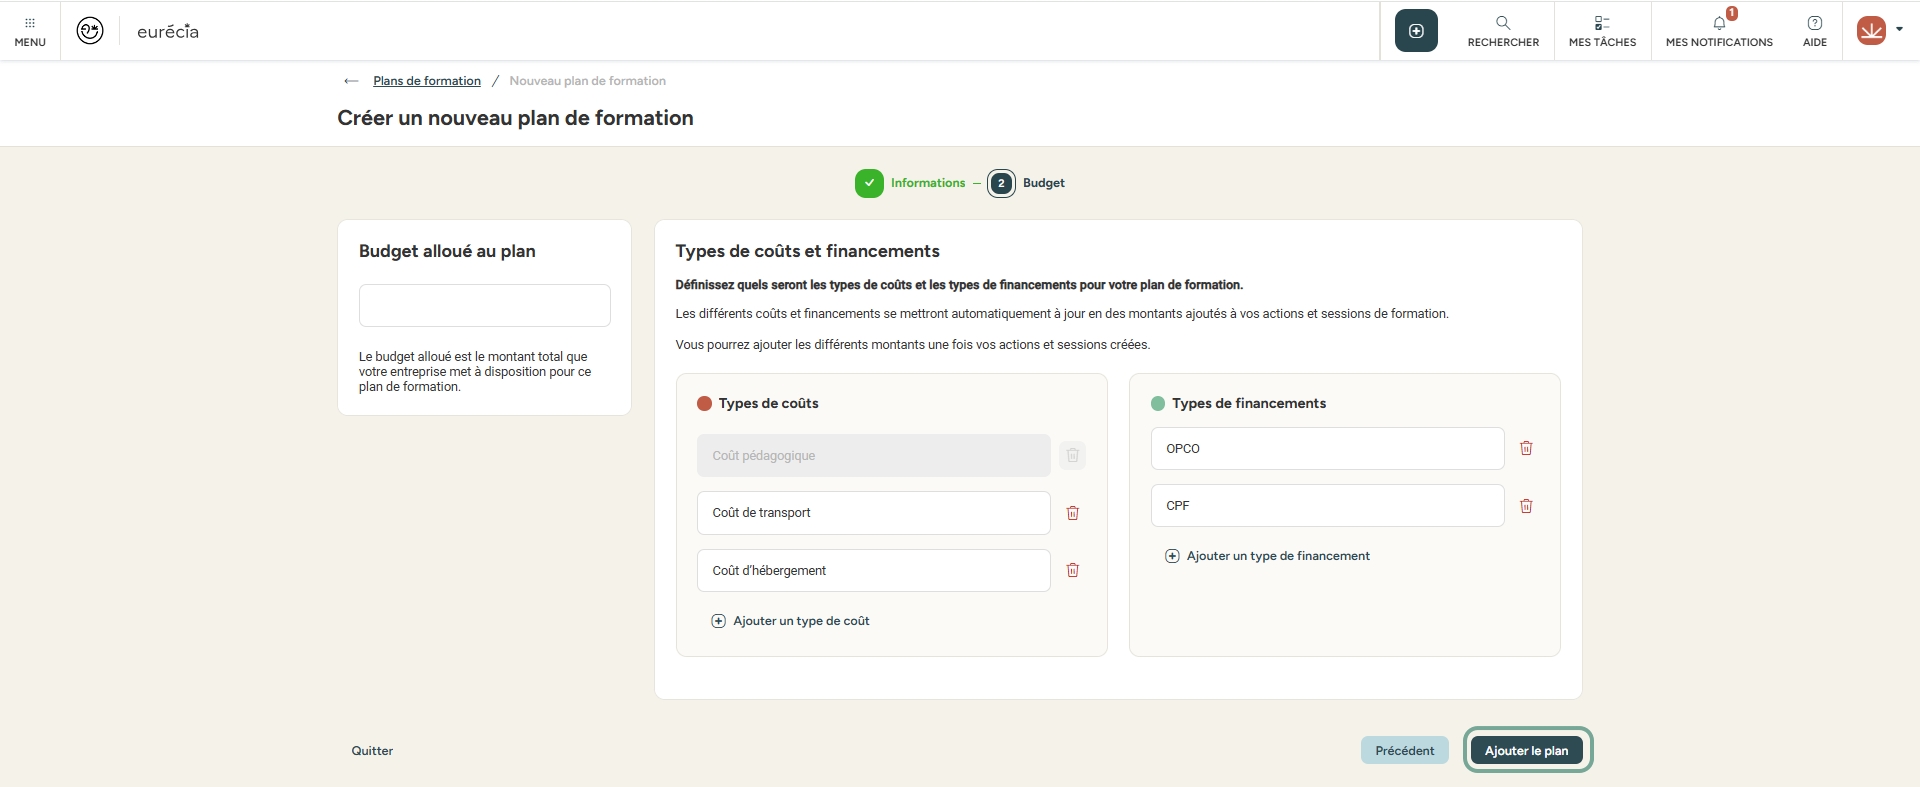The image size is (1920, 787).
Task: Remove the OPCO financing type
Action: [1526, 448]
